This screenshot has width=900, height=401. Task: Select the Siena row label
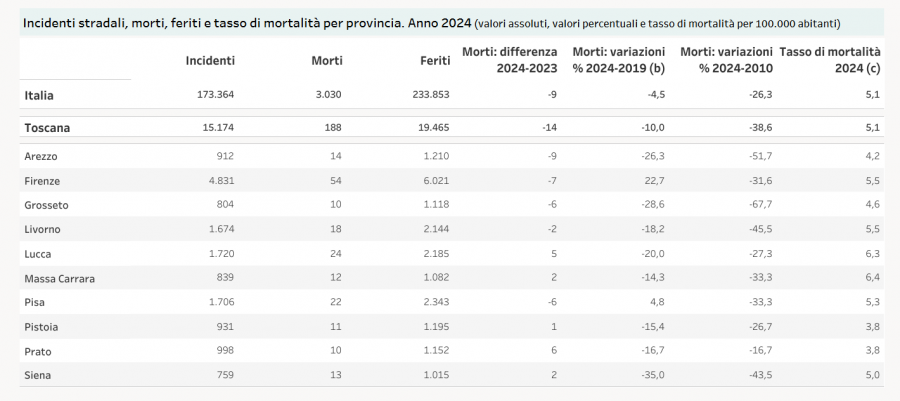point(37,376)
